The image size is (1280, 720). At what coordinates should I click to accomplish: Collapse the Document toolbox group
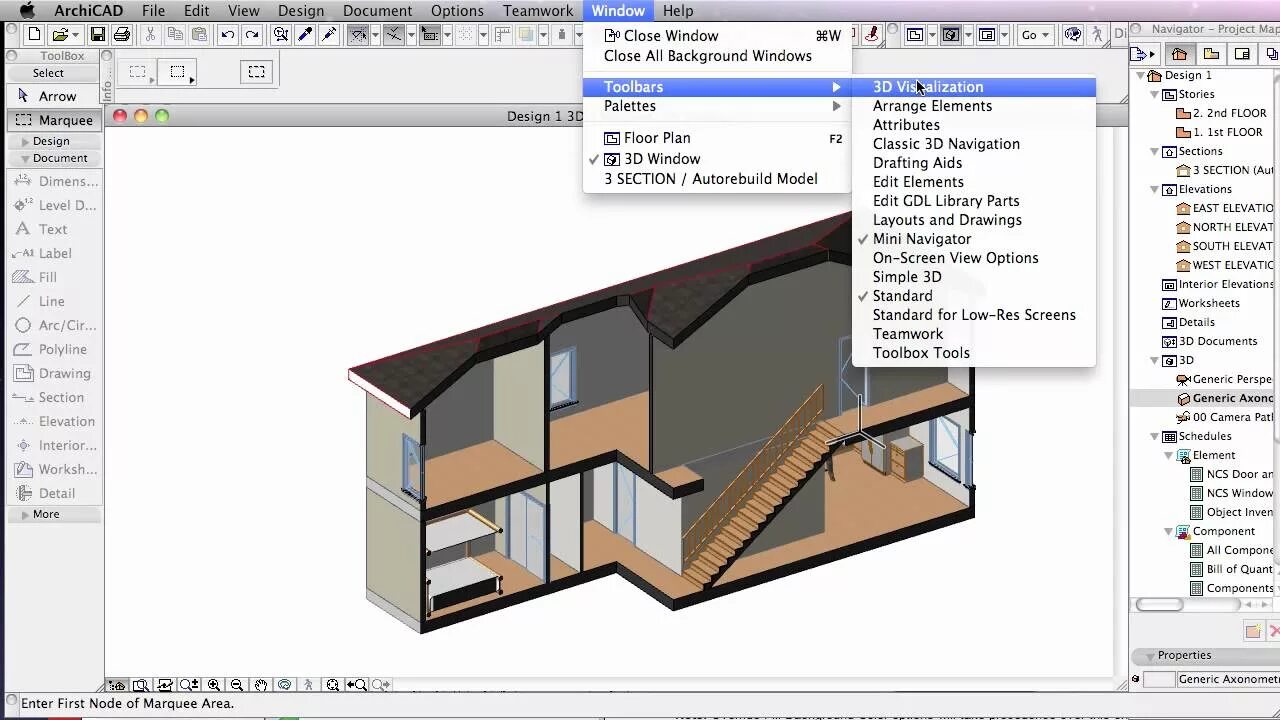pyautogui.click(x=25, y=159)
